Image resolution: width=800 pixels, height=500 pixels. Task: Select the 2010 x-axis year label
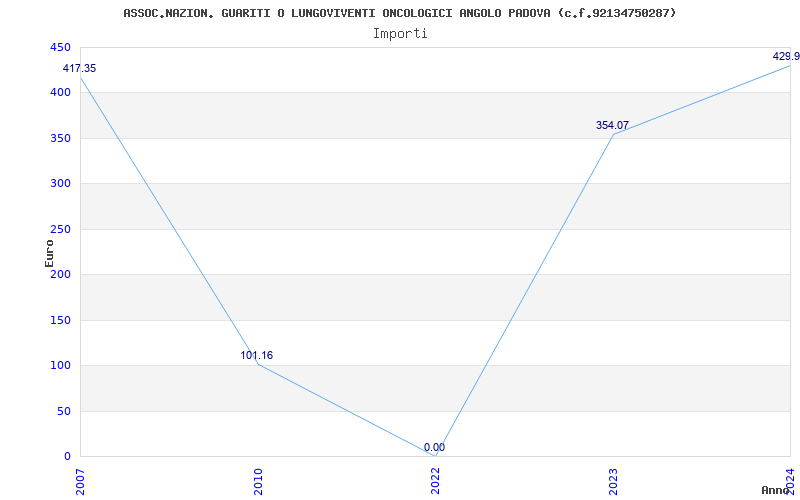pyautogui.click(x=258, y=481)
